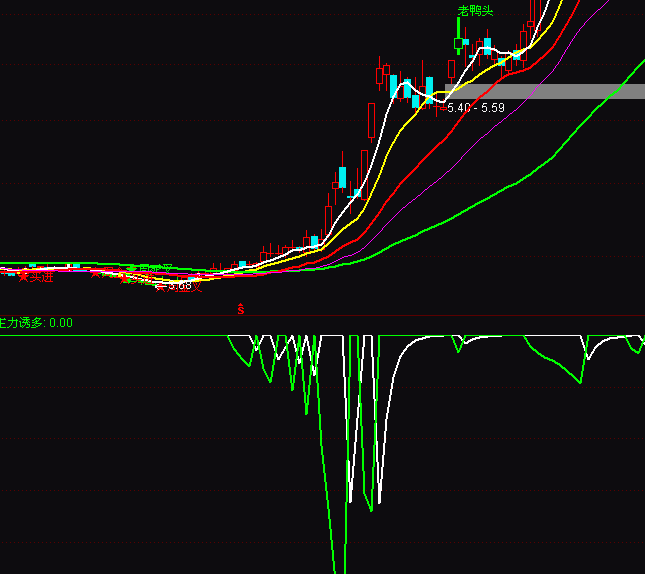The image size is (645, 574).
Task: Click the 买进 buy signal text
Action: tap(40, 277)
